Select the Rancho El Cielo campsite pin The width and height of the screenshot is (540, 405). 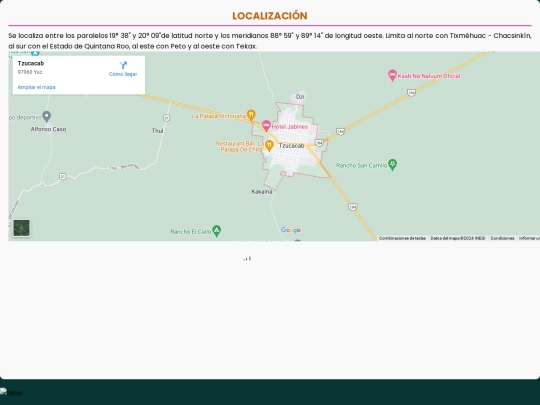coord(216,231)
